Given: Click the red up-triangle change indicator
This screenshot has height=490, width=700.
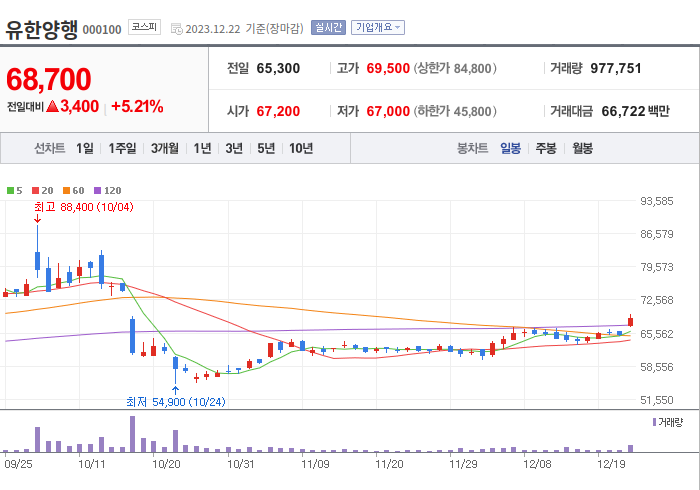Looking at the screenshot, I should pos(53,106).
